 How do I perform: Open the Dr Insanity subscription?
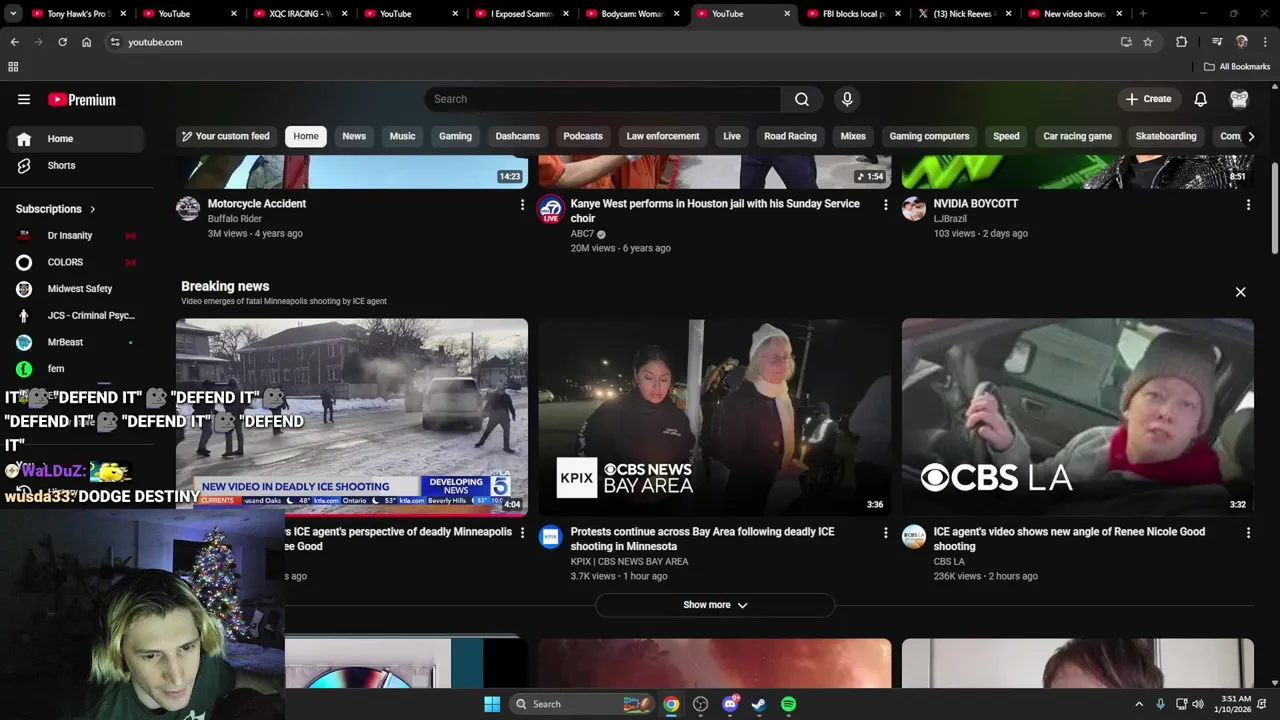point(78,236)
